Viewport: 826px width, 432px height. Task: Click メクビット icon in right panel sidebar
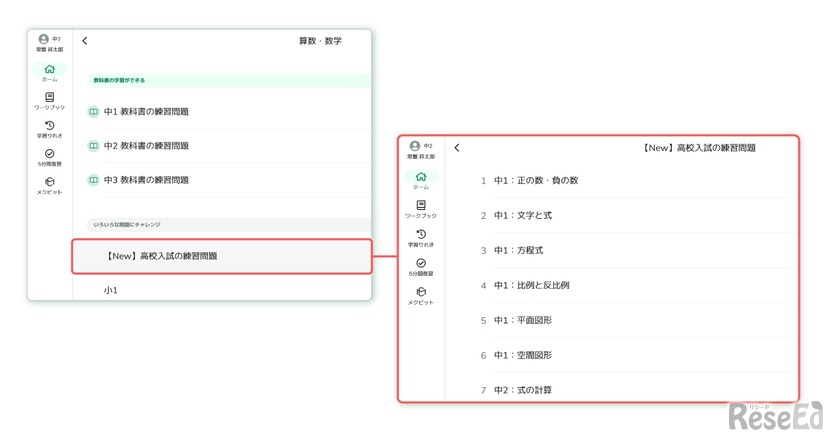pos(421,293)
